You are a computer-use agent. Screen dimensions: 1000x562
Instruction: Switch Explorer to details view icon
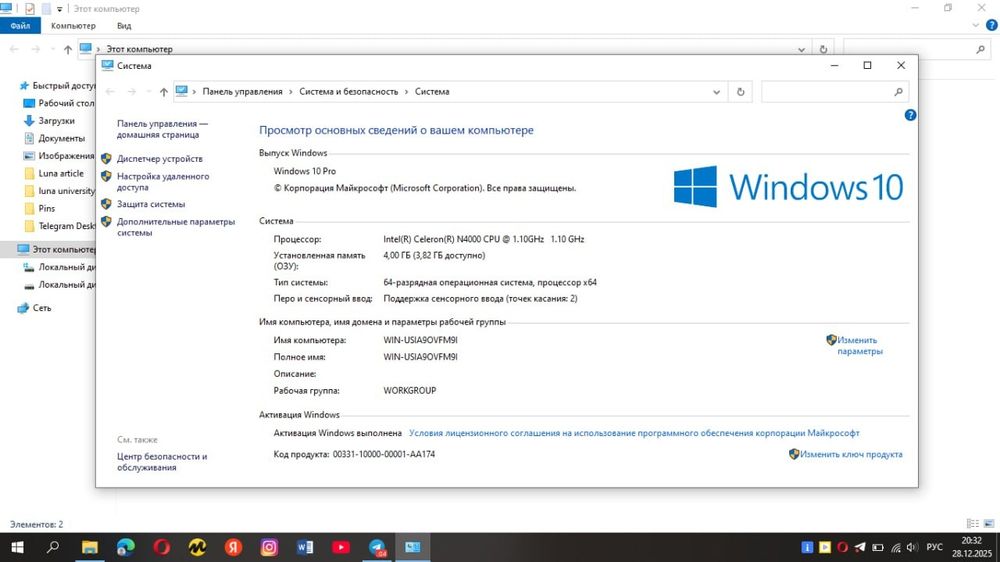pyautogui.click(x=973, y=524)
